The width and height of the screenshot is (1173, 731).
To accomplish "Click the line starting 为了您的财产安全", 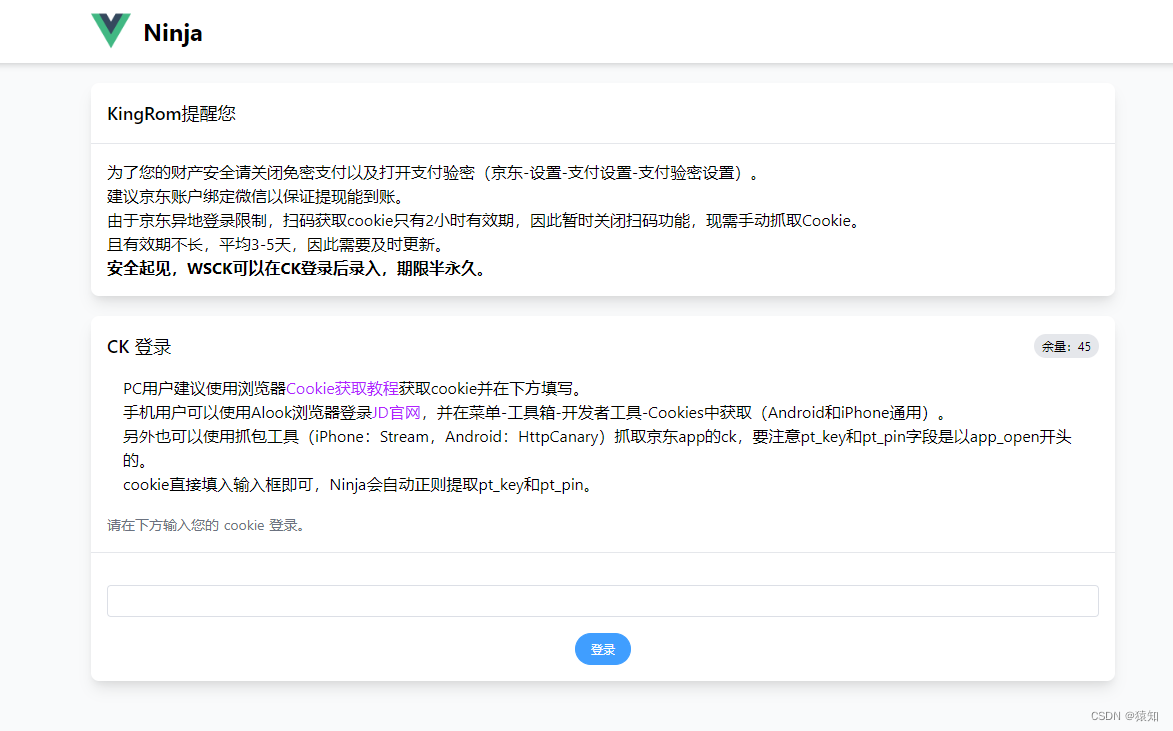I will point(435,173).
